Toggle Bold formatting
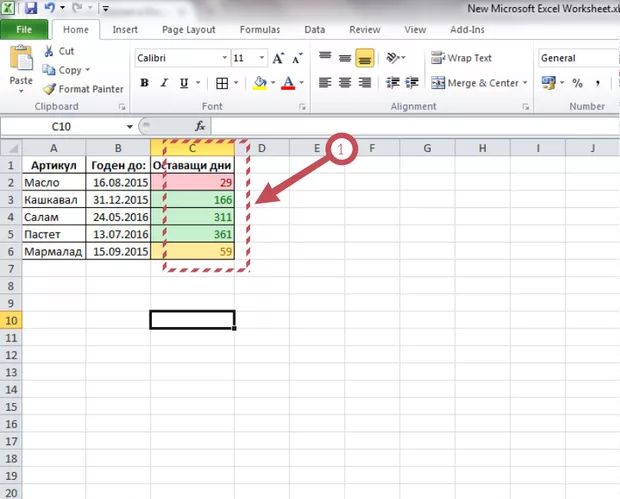Image resolution: width=620 pixels, height=499 pixels. (x=144, y=83)
